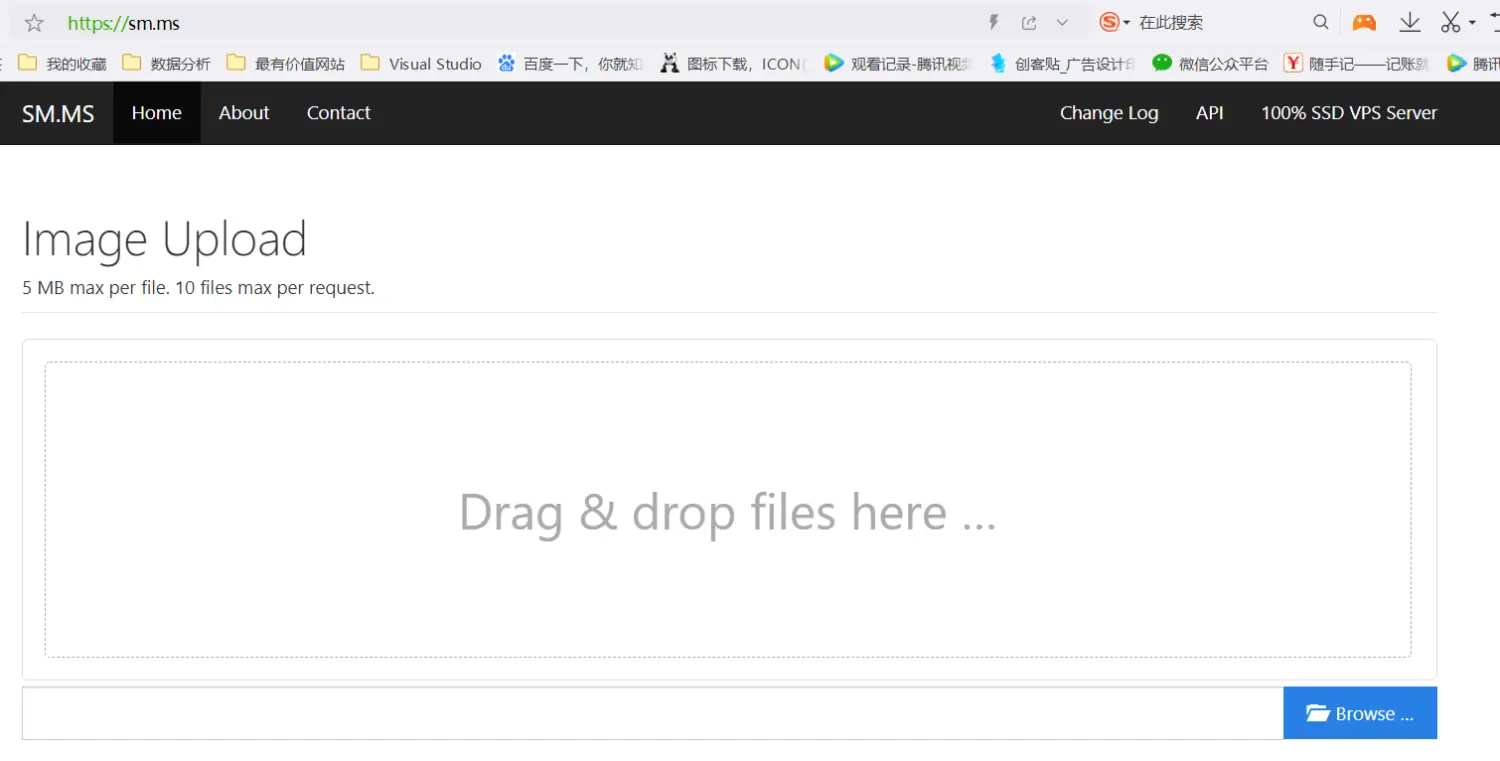Open the Change Log page

[x=1109, y=113]
